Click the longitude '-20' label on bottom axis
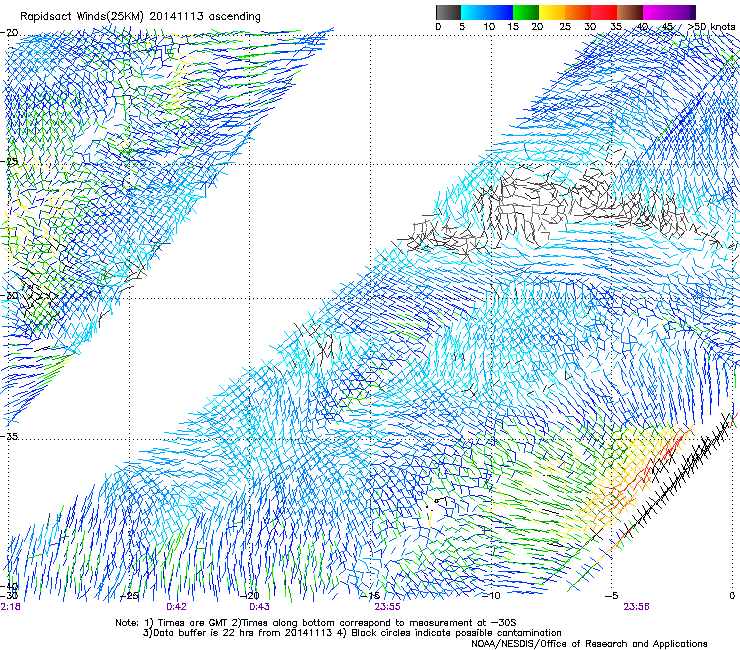Screen dimensions: 740x650 point(250,596)
